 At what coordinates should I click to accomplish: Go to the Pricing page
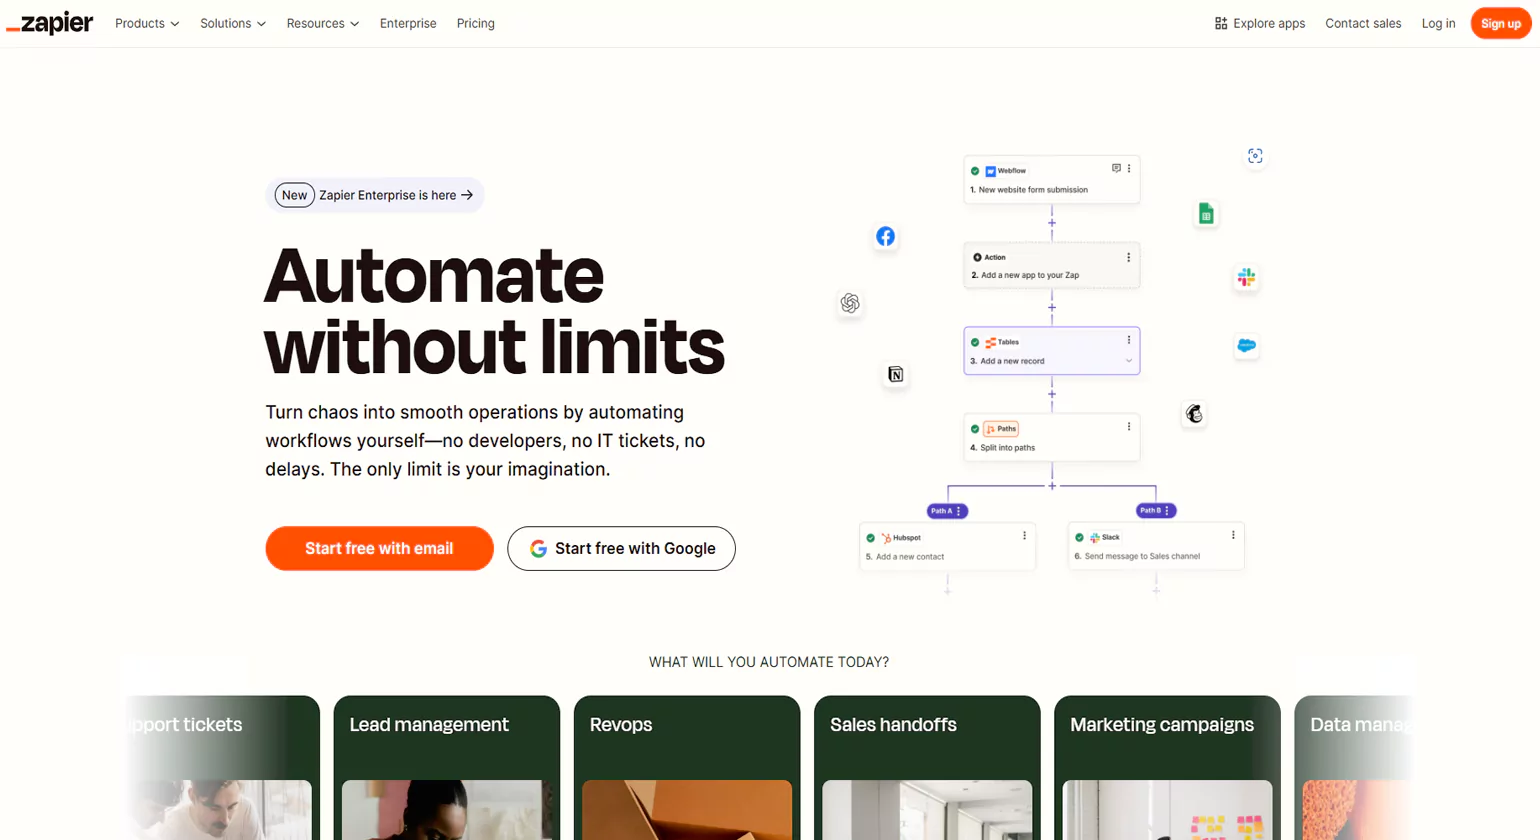coord(475,23)
